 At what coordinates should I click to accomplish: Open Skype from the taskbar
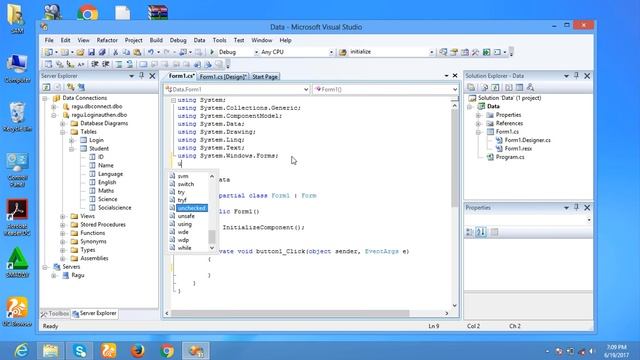[80, 351]
